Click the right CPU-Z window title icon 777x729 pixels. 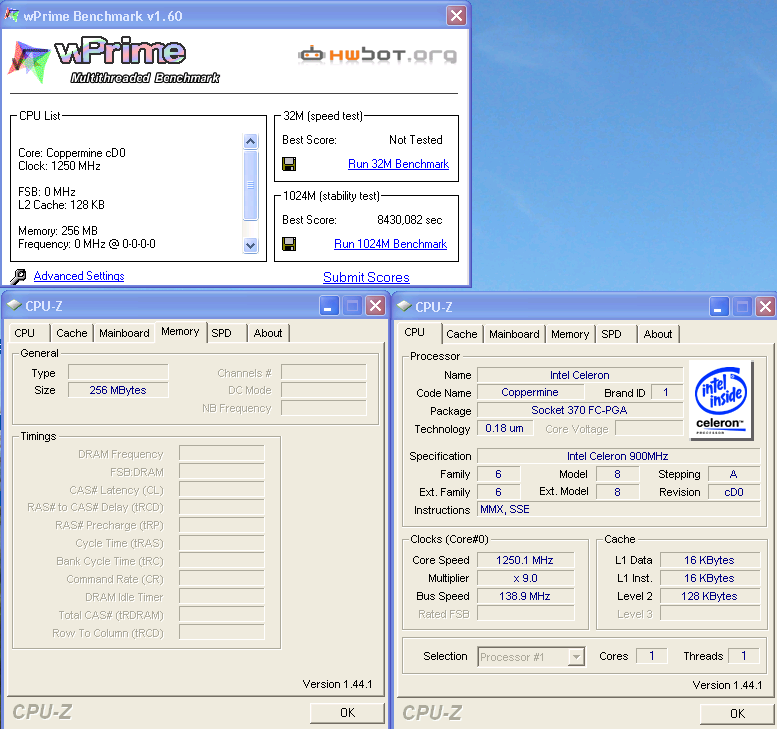pyautogui.click(x=404, y=306)
